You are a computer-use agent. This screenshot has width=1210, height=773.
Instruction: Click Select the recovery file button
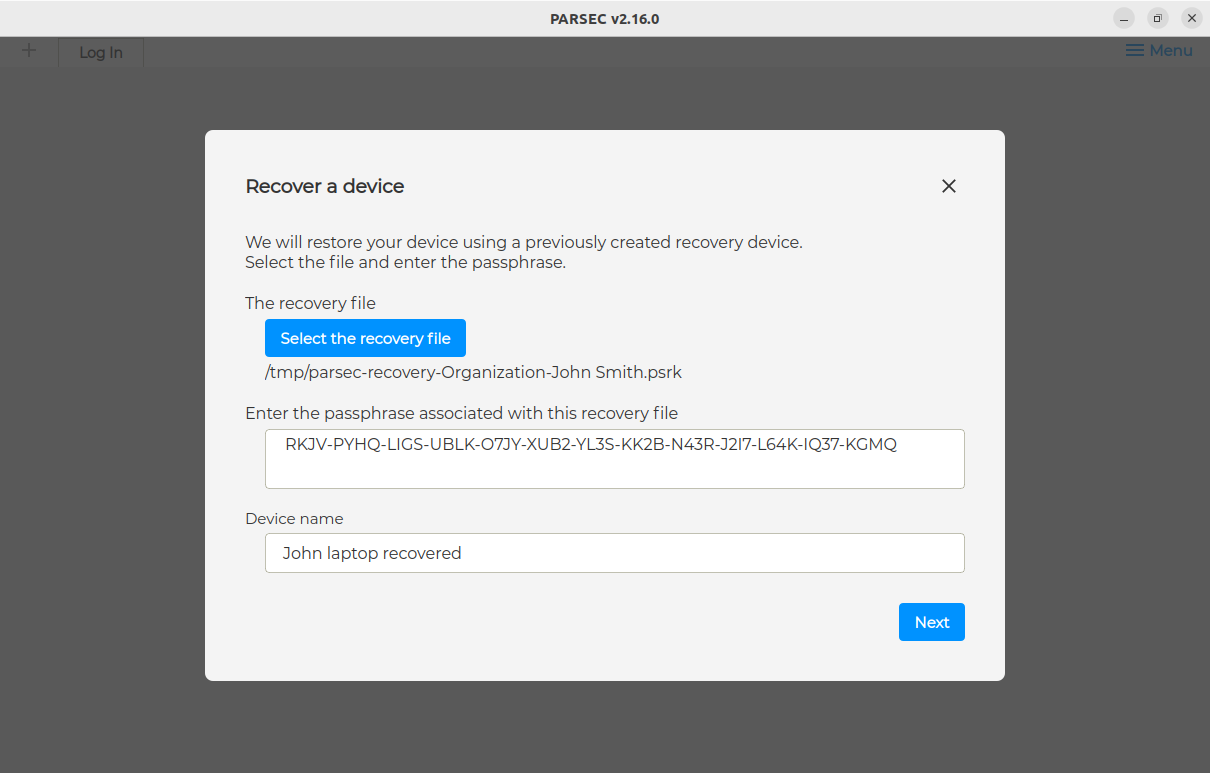(x=365, y=338)
